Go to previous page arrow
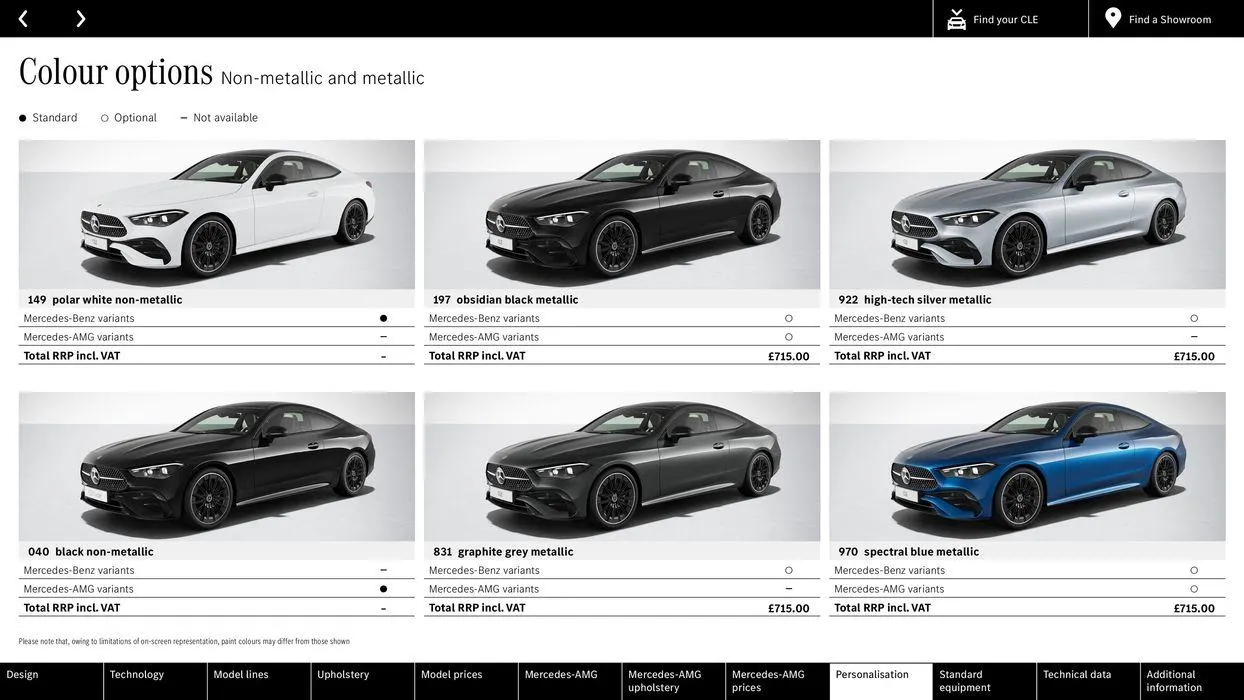1244x700 pixels. [x=23, y=19]
